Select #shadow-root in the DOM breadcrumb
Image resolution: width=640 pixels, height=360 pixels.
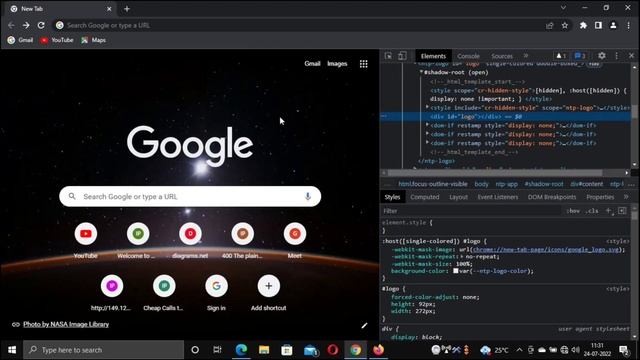tap(544, 184)
